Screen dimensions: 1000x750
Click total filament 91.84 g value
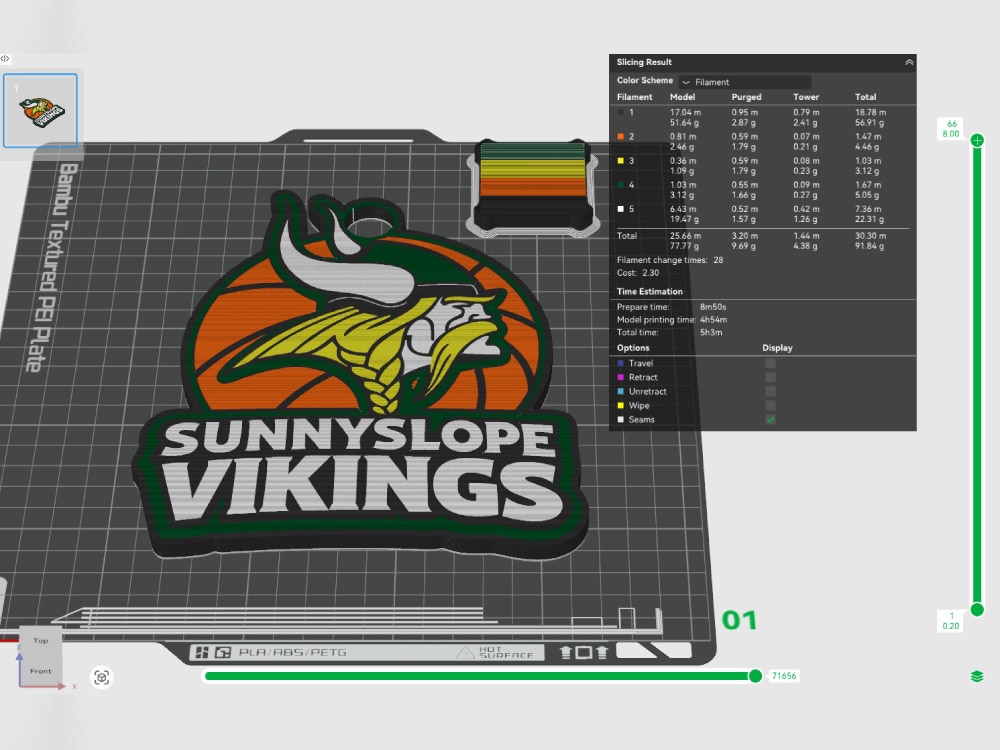tap(870, 246)
